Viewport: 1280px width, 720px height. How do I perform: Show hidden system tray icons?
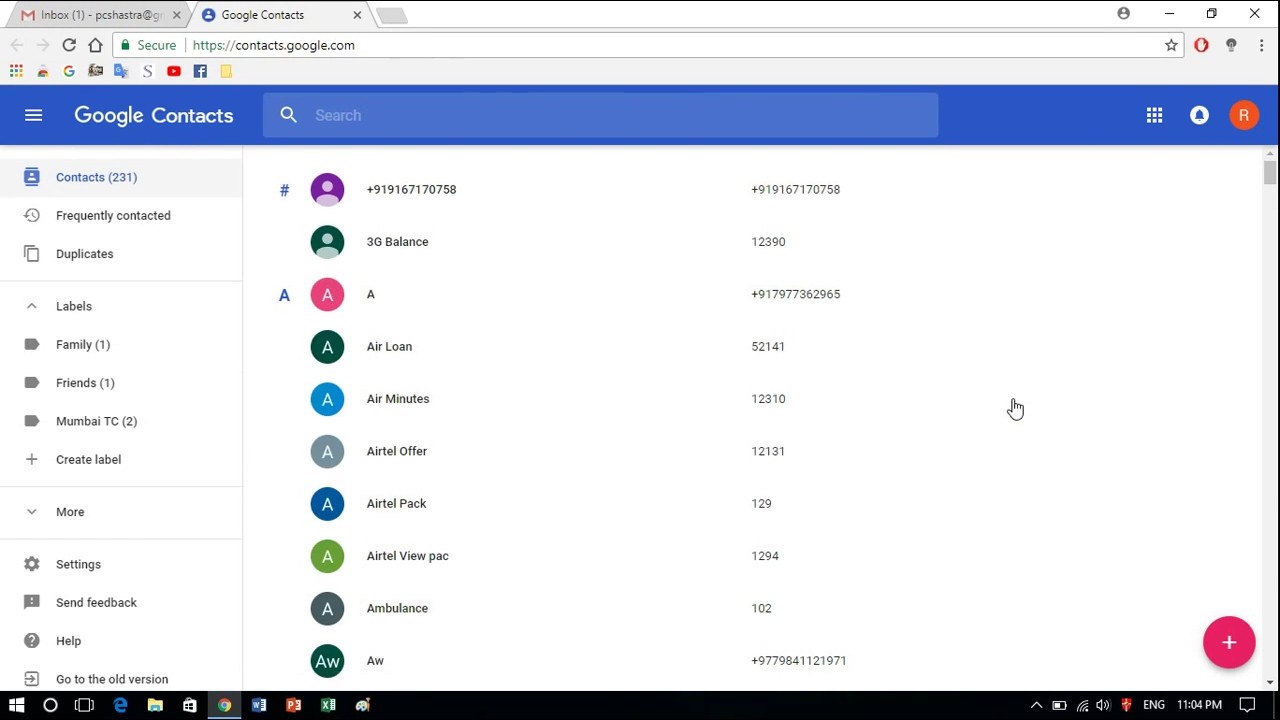1036,705
